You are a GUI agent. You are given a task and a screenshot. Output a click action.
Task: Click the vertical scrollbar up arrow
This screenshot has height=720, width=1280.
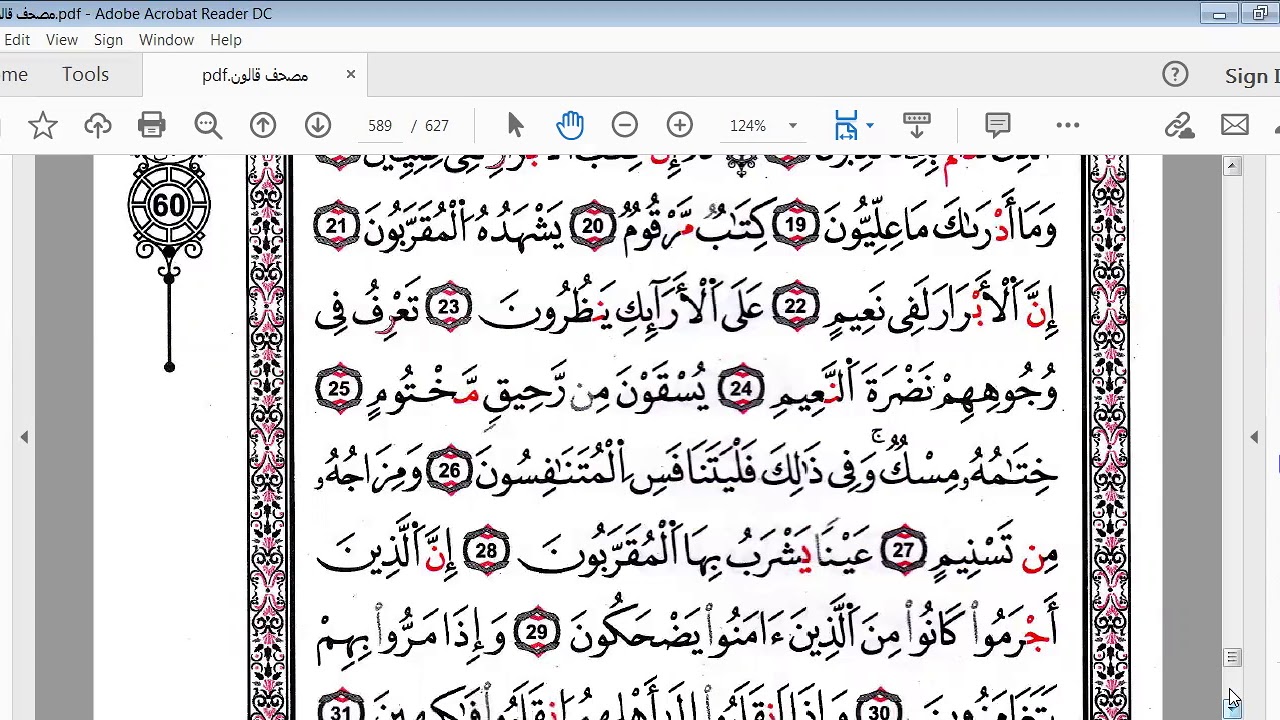1232,166
